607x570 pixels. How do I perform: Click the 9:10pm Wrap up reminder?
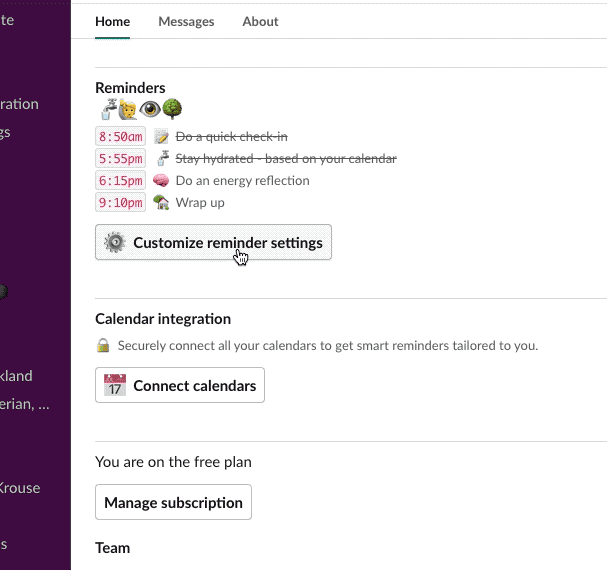200,203
